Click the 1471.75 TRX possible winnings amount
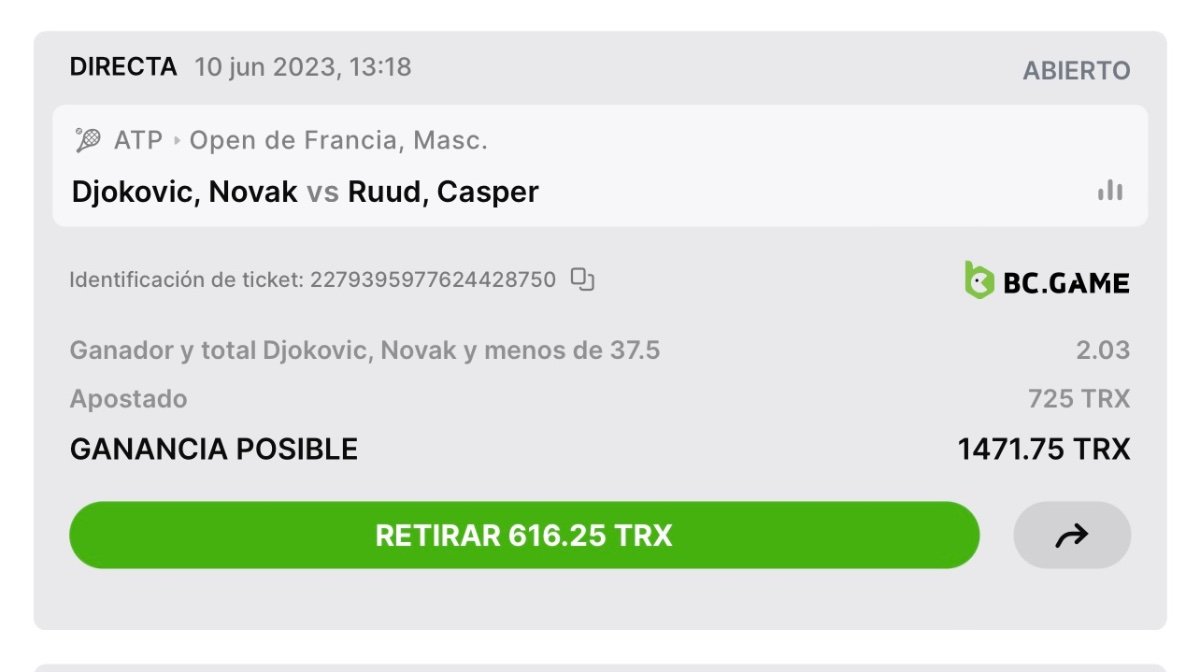Image resolution: width=1200 pixels, height=672 pixels. coord(1044,450)
